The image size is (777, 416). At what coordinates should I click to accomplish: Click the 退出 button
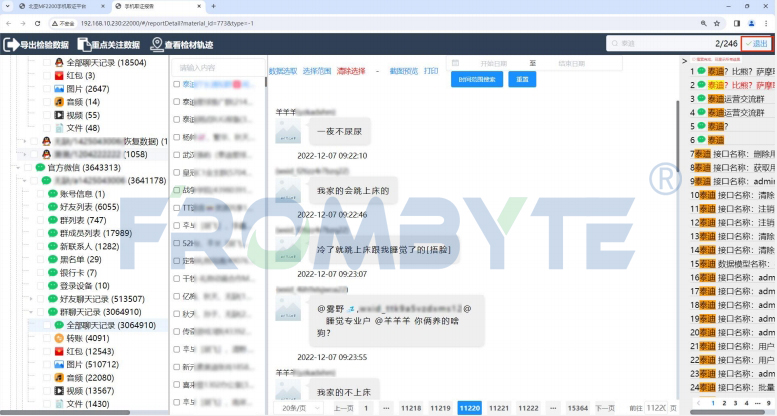click(756, 44)
